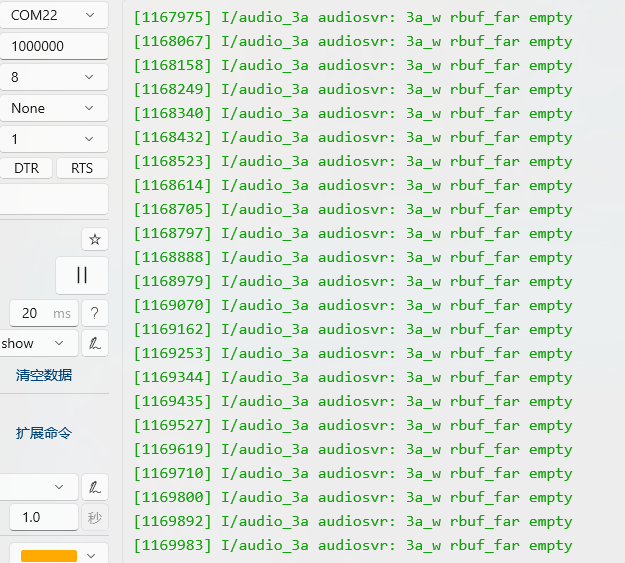Open the 扩展命令 extended commands link
The image size is (625, 563).
[44, 433]
